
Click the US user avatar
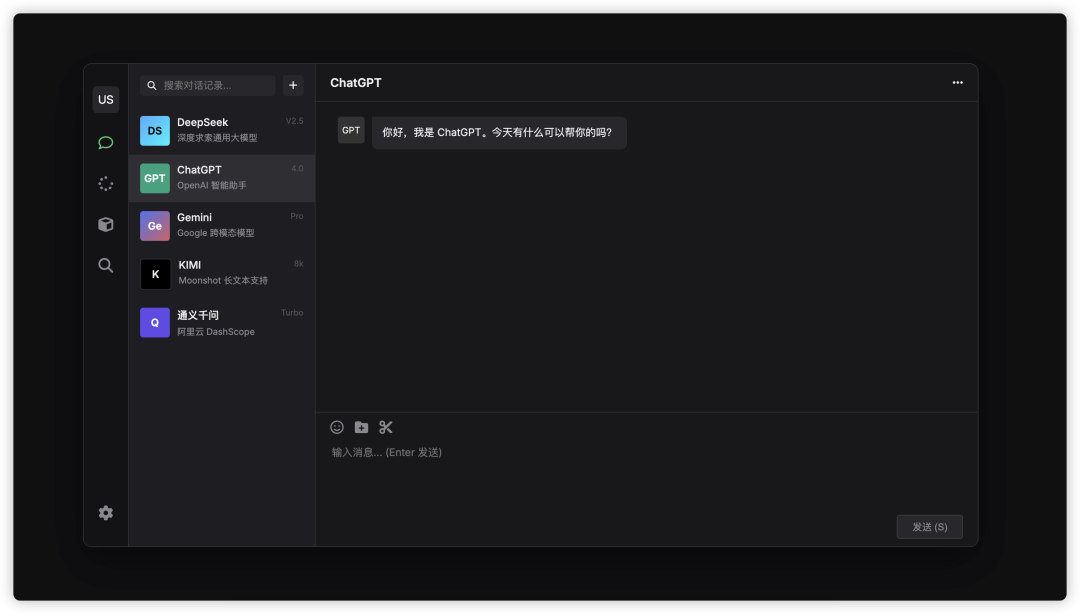[105, 99]
